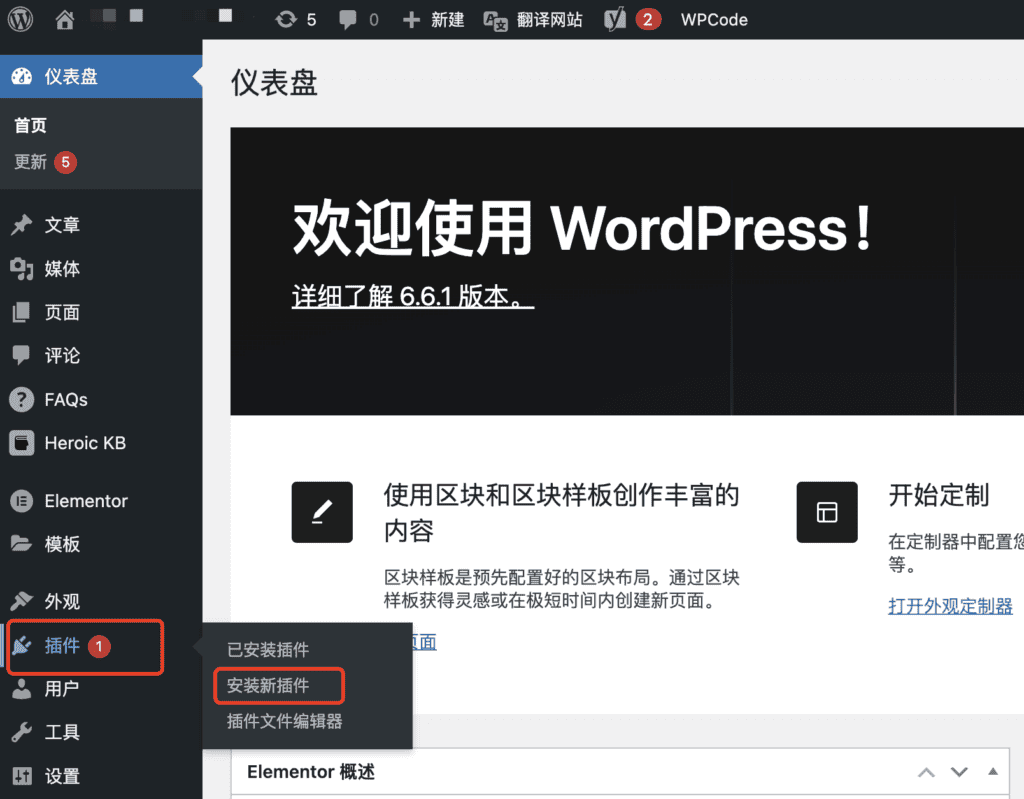Click the wrench icon for 工具

click(x=21, y=732)
